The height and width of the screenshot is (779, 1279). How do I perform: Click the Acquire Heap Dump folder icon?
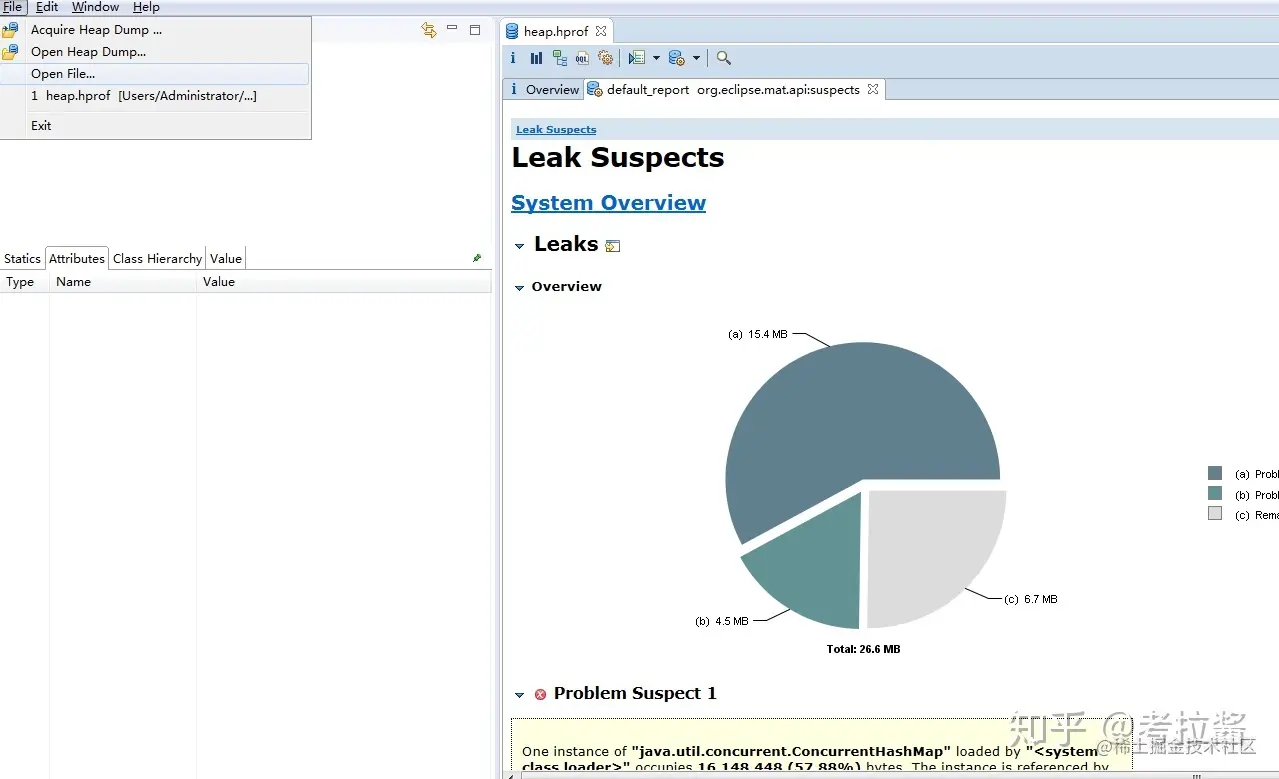click(10, 30)
